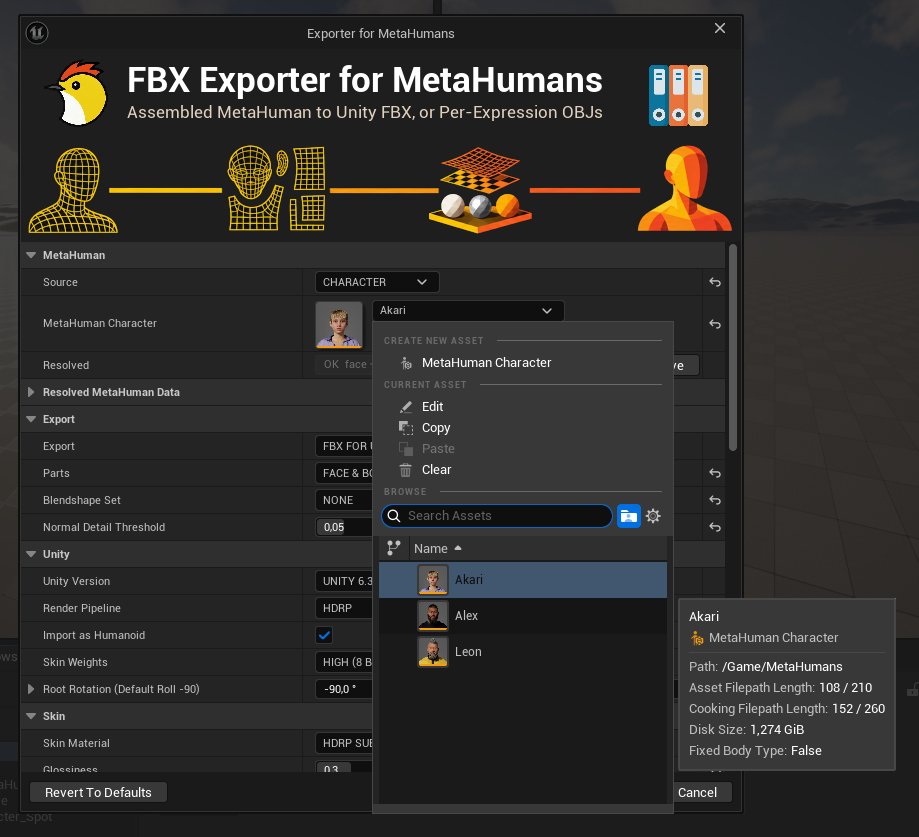Click the Search Assets field
The image size is (919, 837).
[x=497, y=516]
